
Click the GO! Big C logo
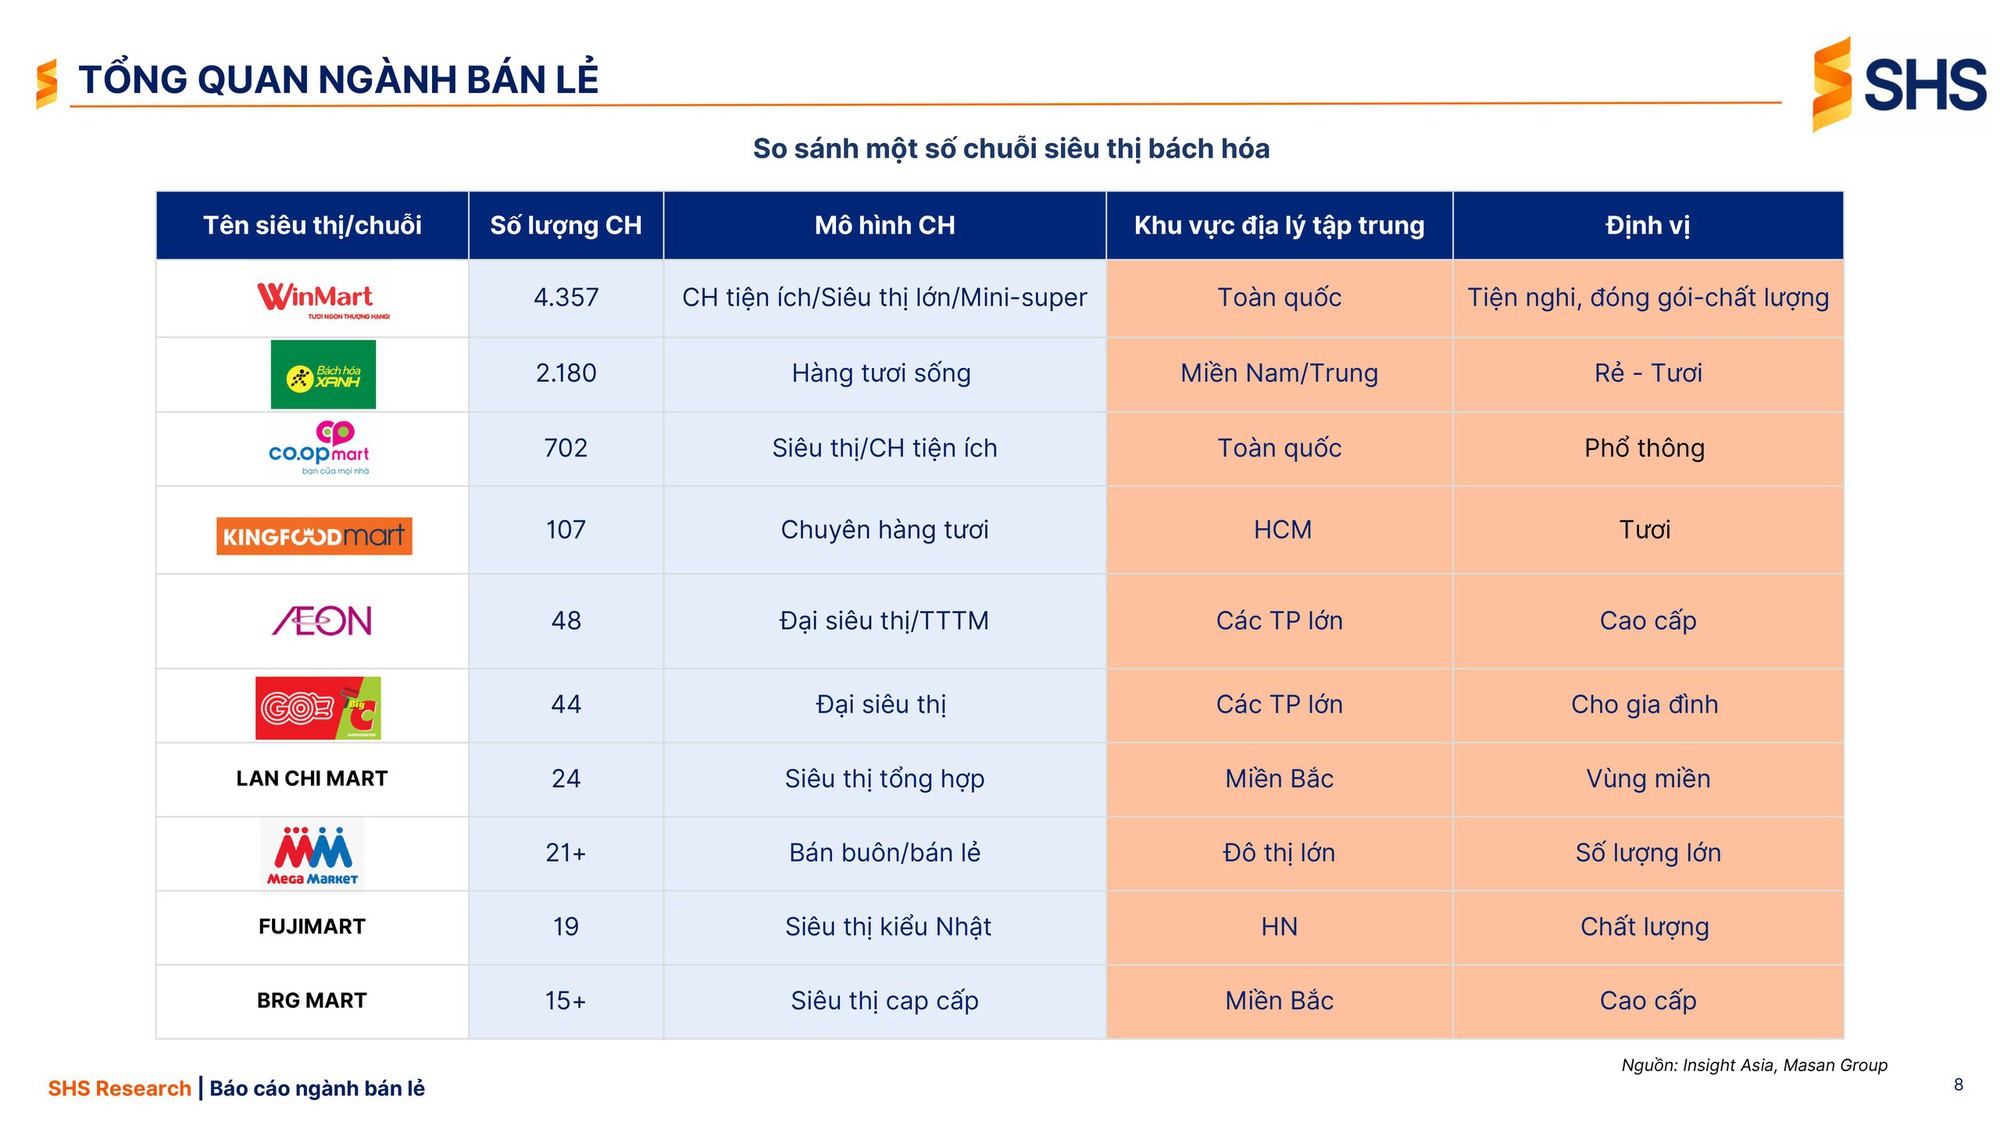[318, 708]
